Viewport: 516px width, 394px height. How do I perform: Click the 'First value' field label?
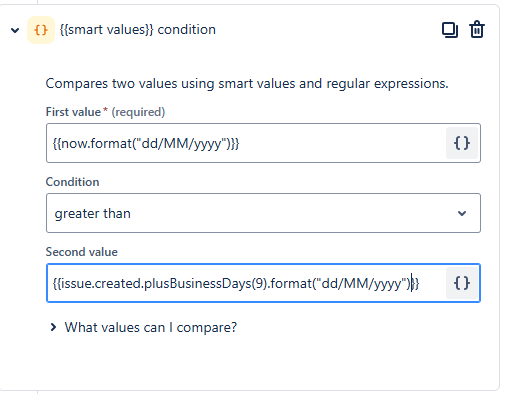pos(73,112)
